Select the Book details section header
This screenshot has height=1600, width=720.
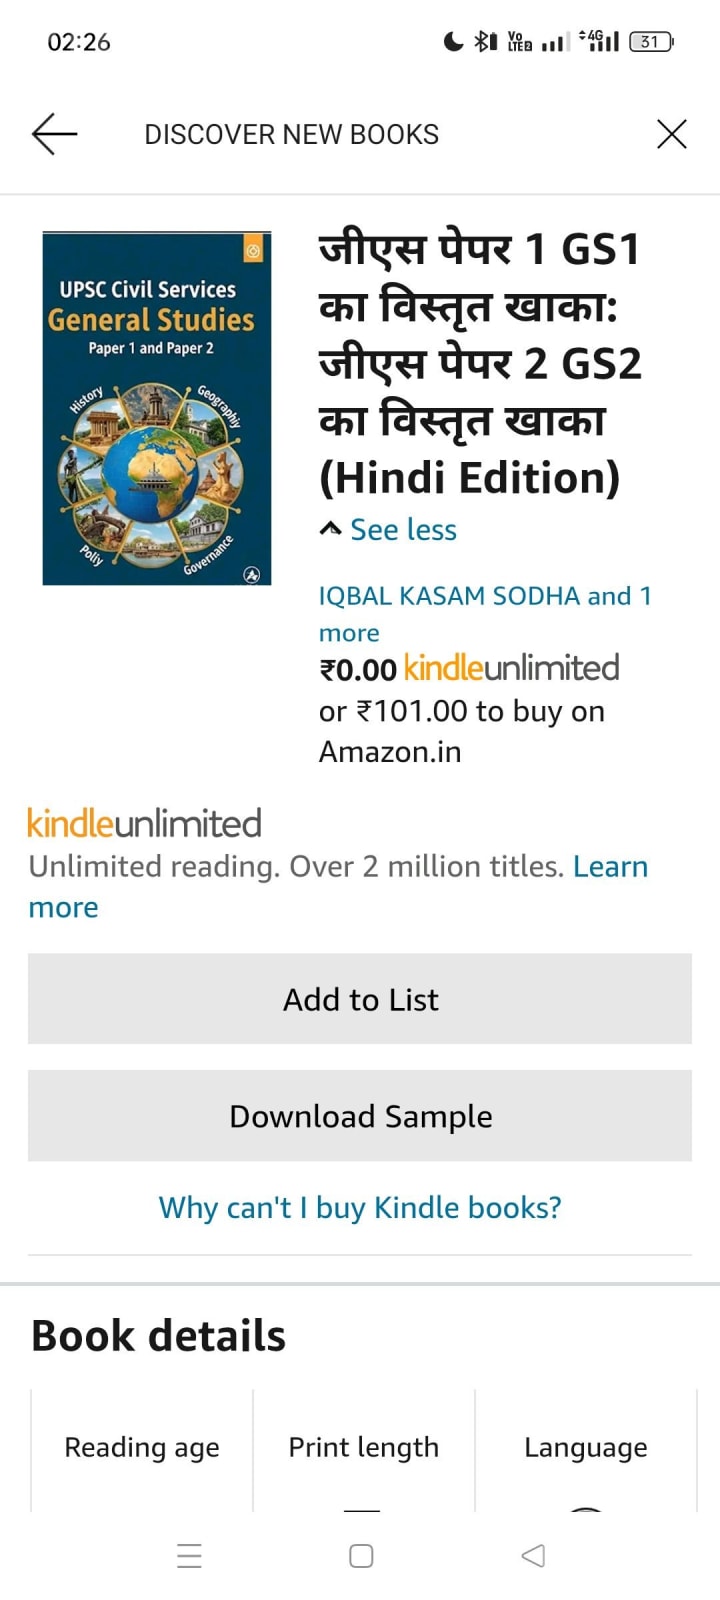[x=157, y=1334]
